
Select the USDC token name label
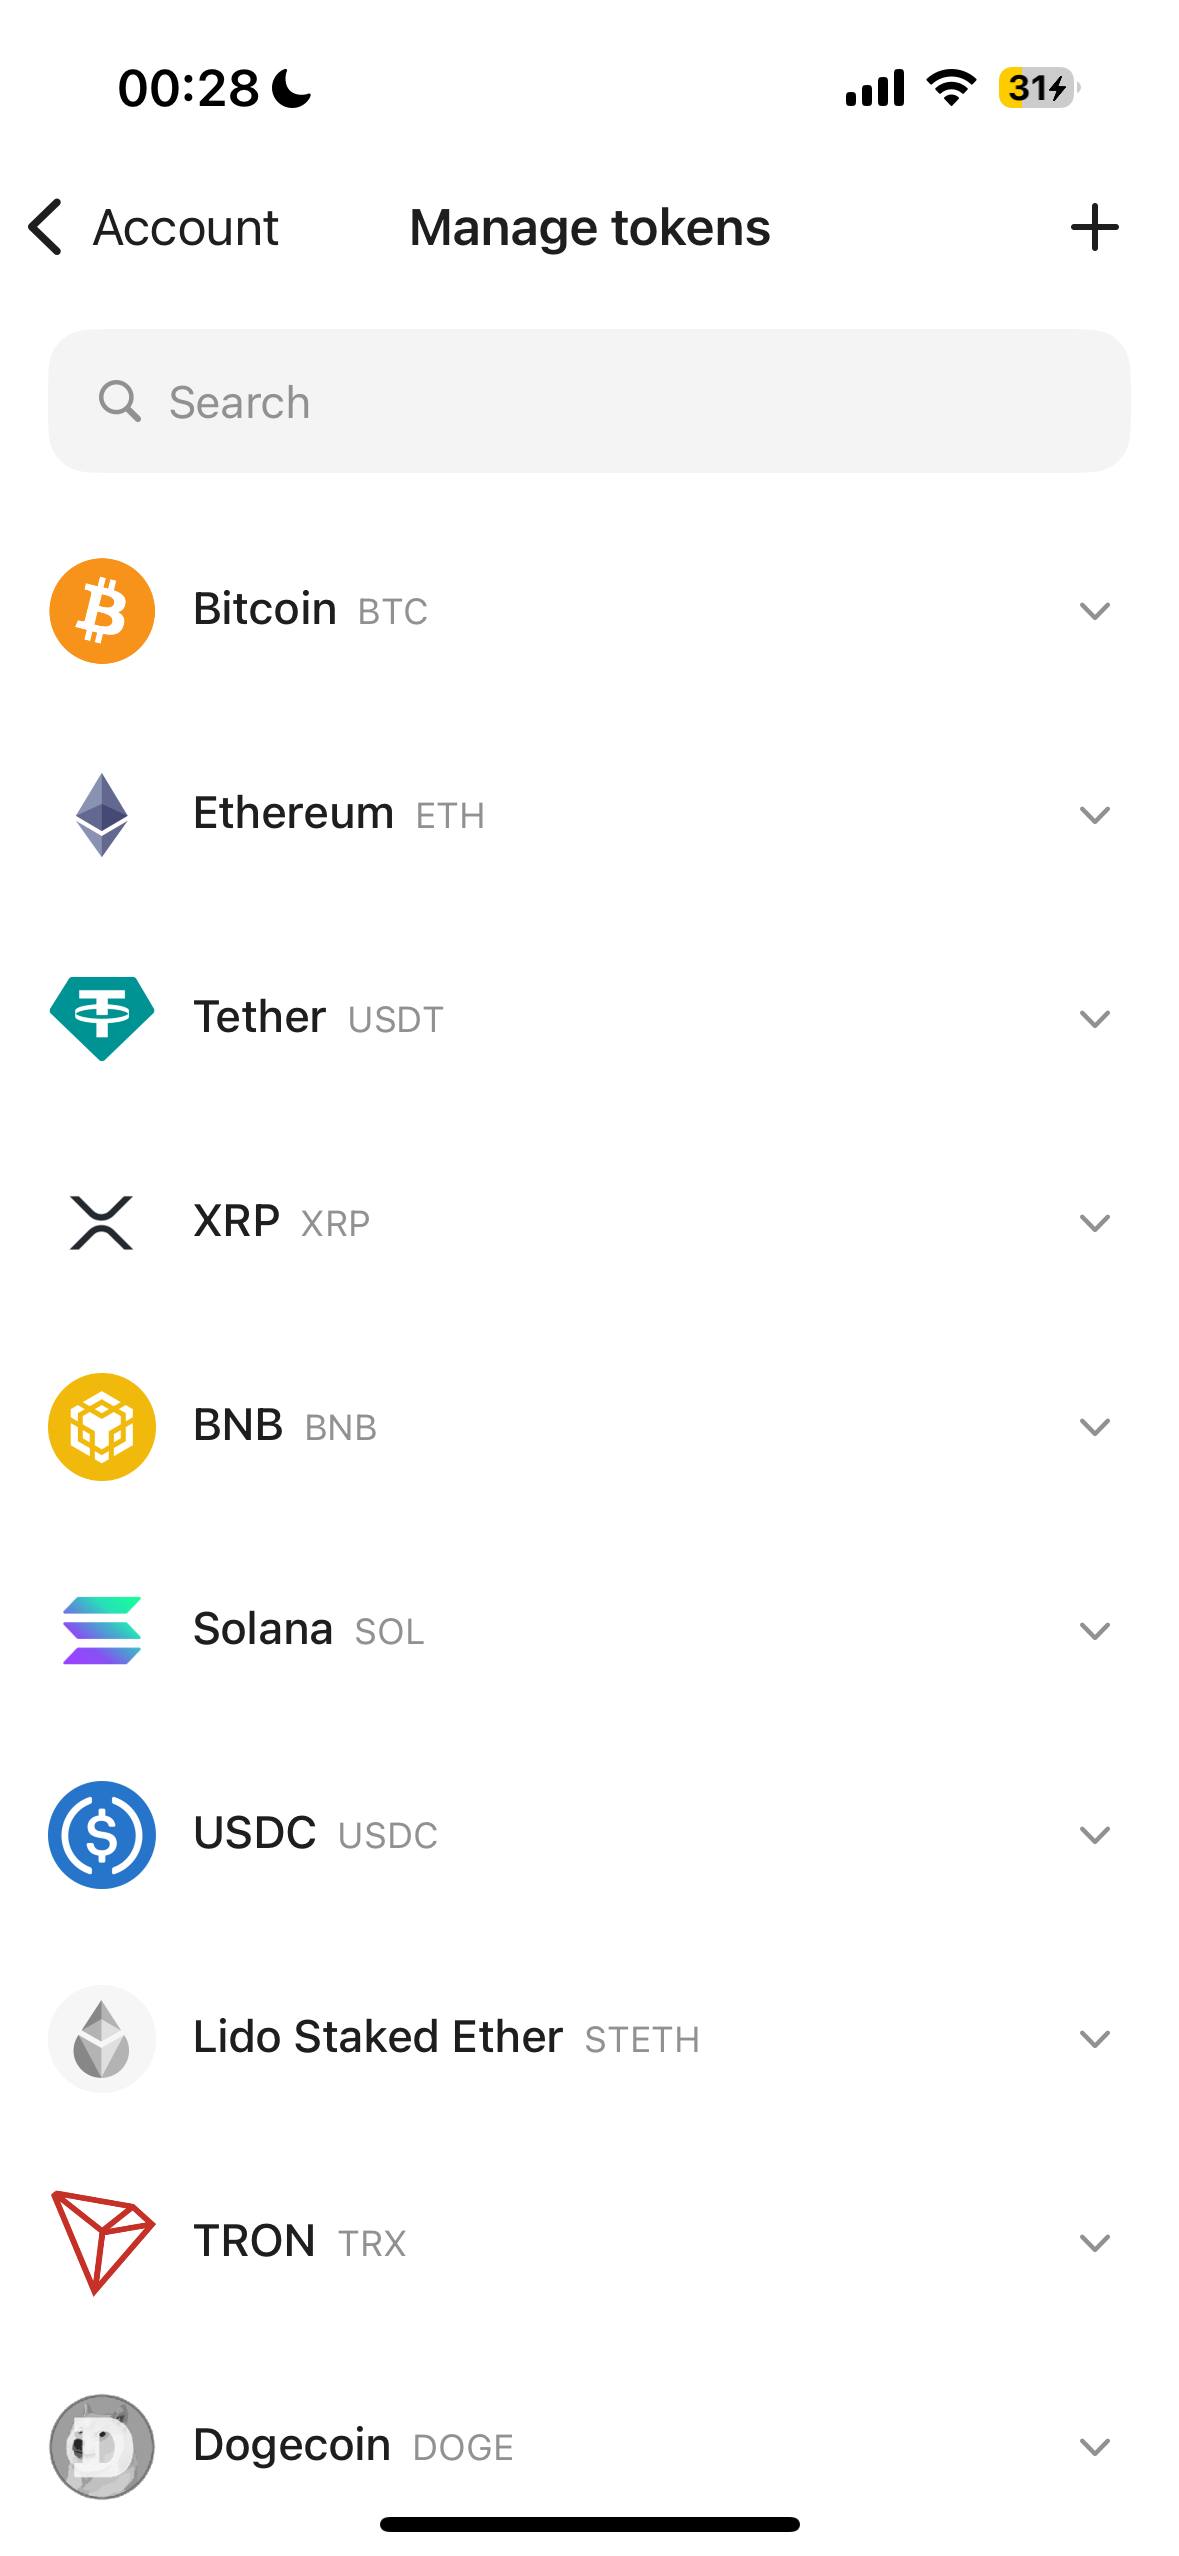tap(254, 1833)
